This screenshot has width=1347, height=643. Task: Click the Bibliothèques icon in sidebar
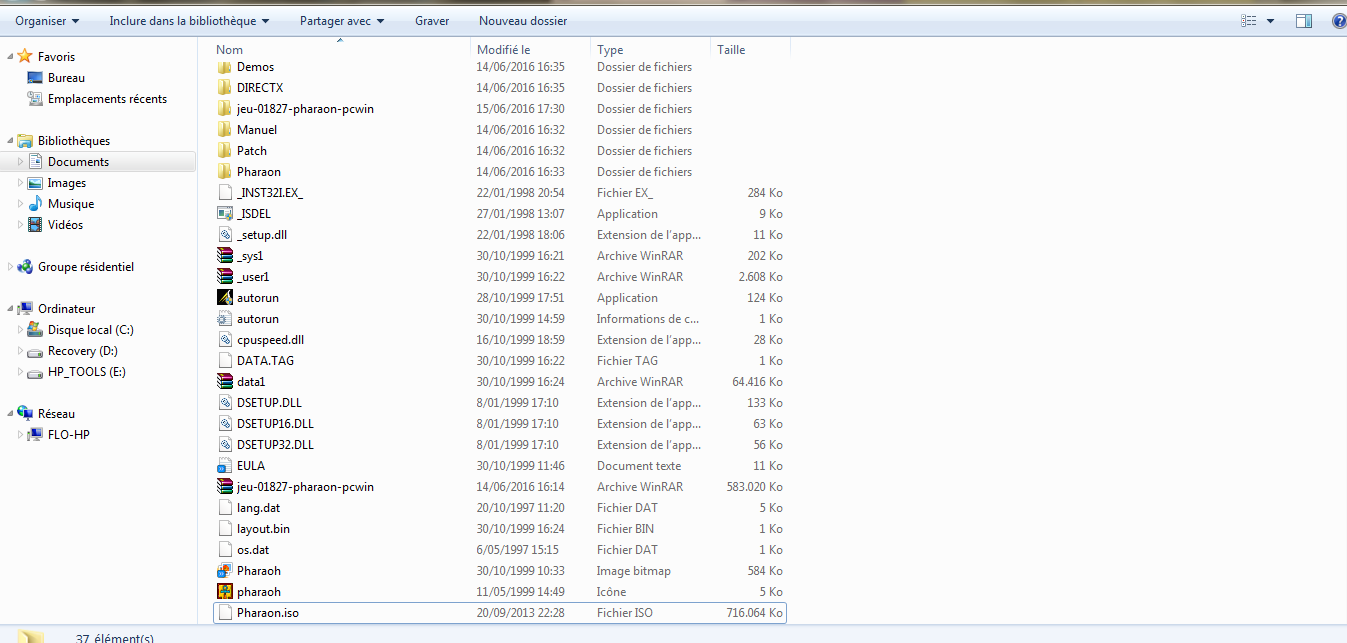pyautogui.click(x=25, y=141)
